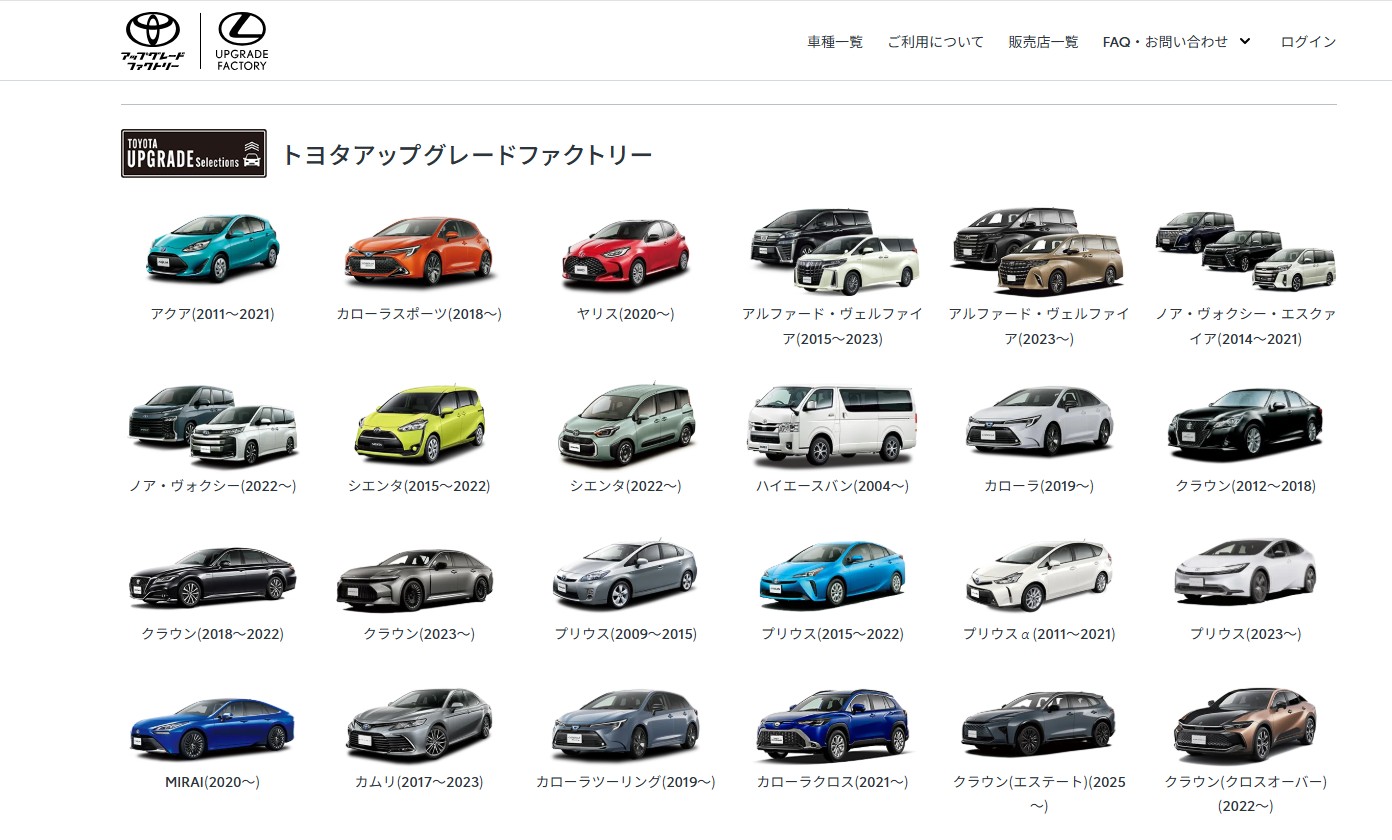Click the アクア(2011～2021) text link
This screenshot has width=1392, height=840.
pos(213,314)
